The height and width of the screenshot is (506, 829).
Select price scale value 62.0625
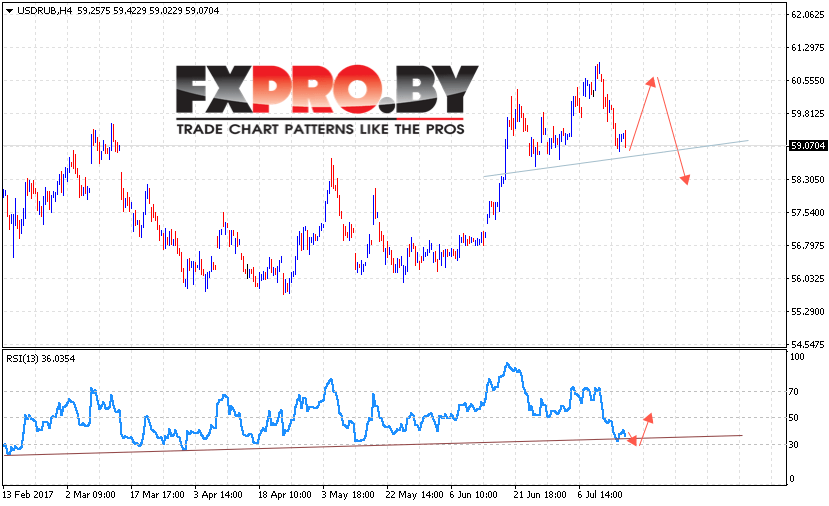point(807,15)
